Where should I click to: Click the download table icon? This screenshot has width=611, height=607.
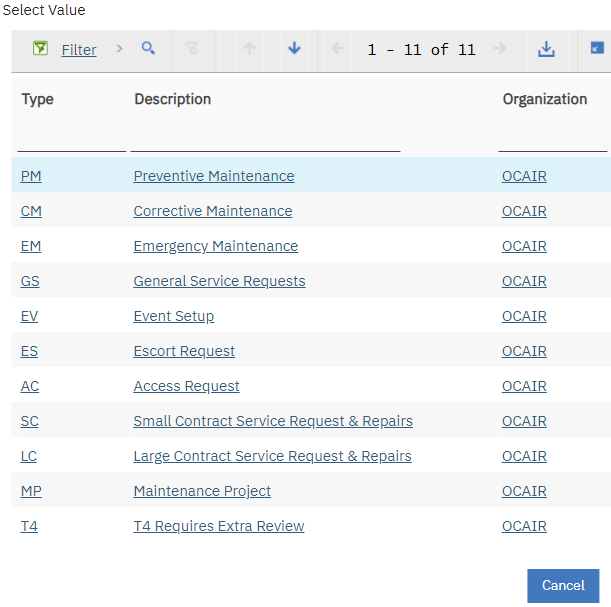(x=546, y=49)
